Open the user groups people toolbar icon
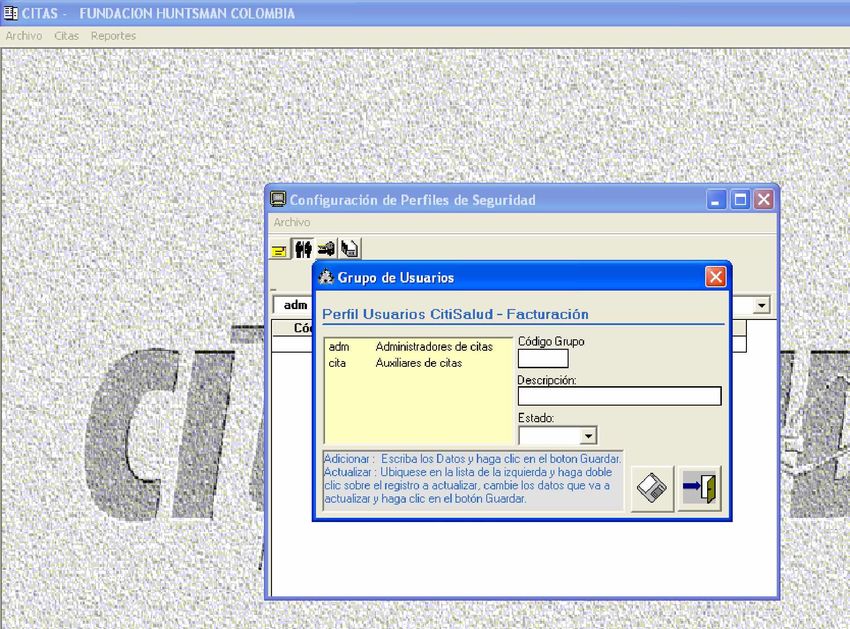This screenshot has width=850, height=629. pyautogui.click(x=303, y=249)
